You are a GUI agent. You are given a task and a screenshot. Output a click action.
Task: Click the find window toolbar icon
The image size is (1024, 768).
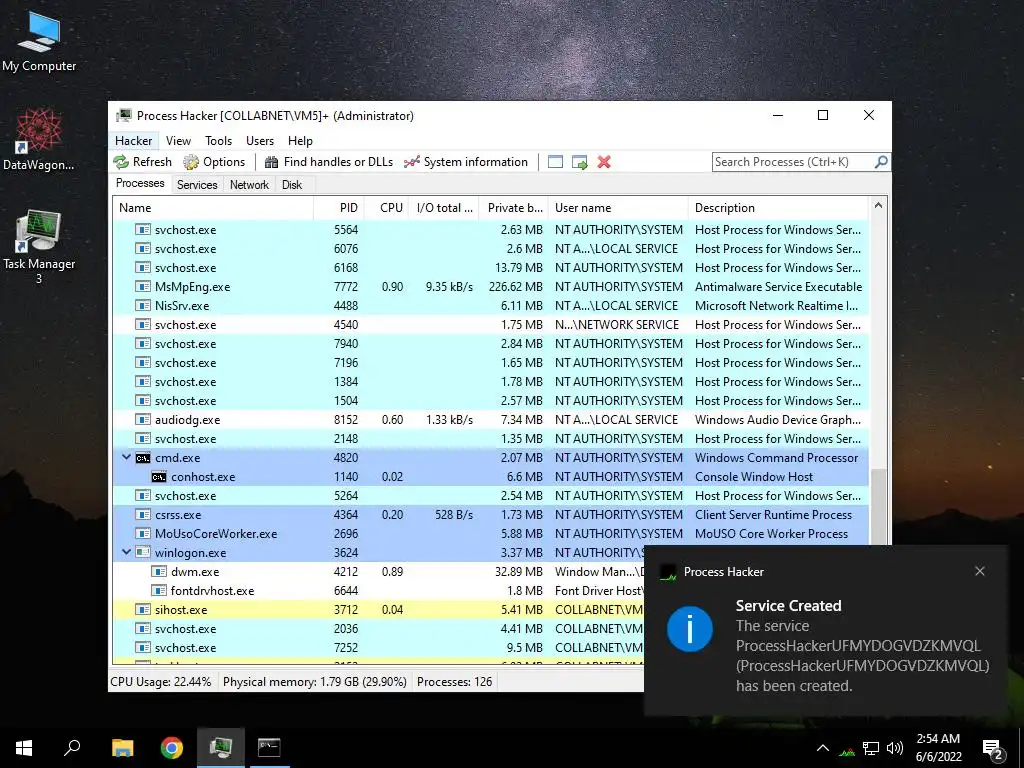tap(555, 162)
